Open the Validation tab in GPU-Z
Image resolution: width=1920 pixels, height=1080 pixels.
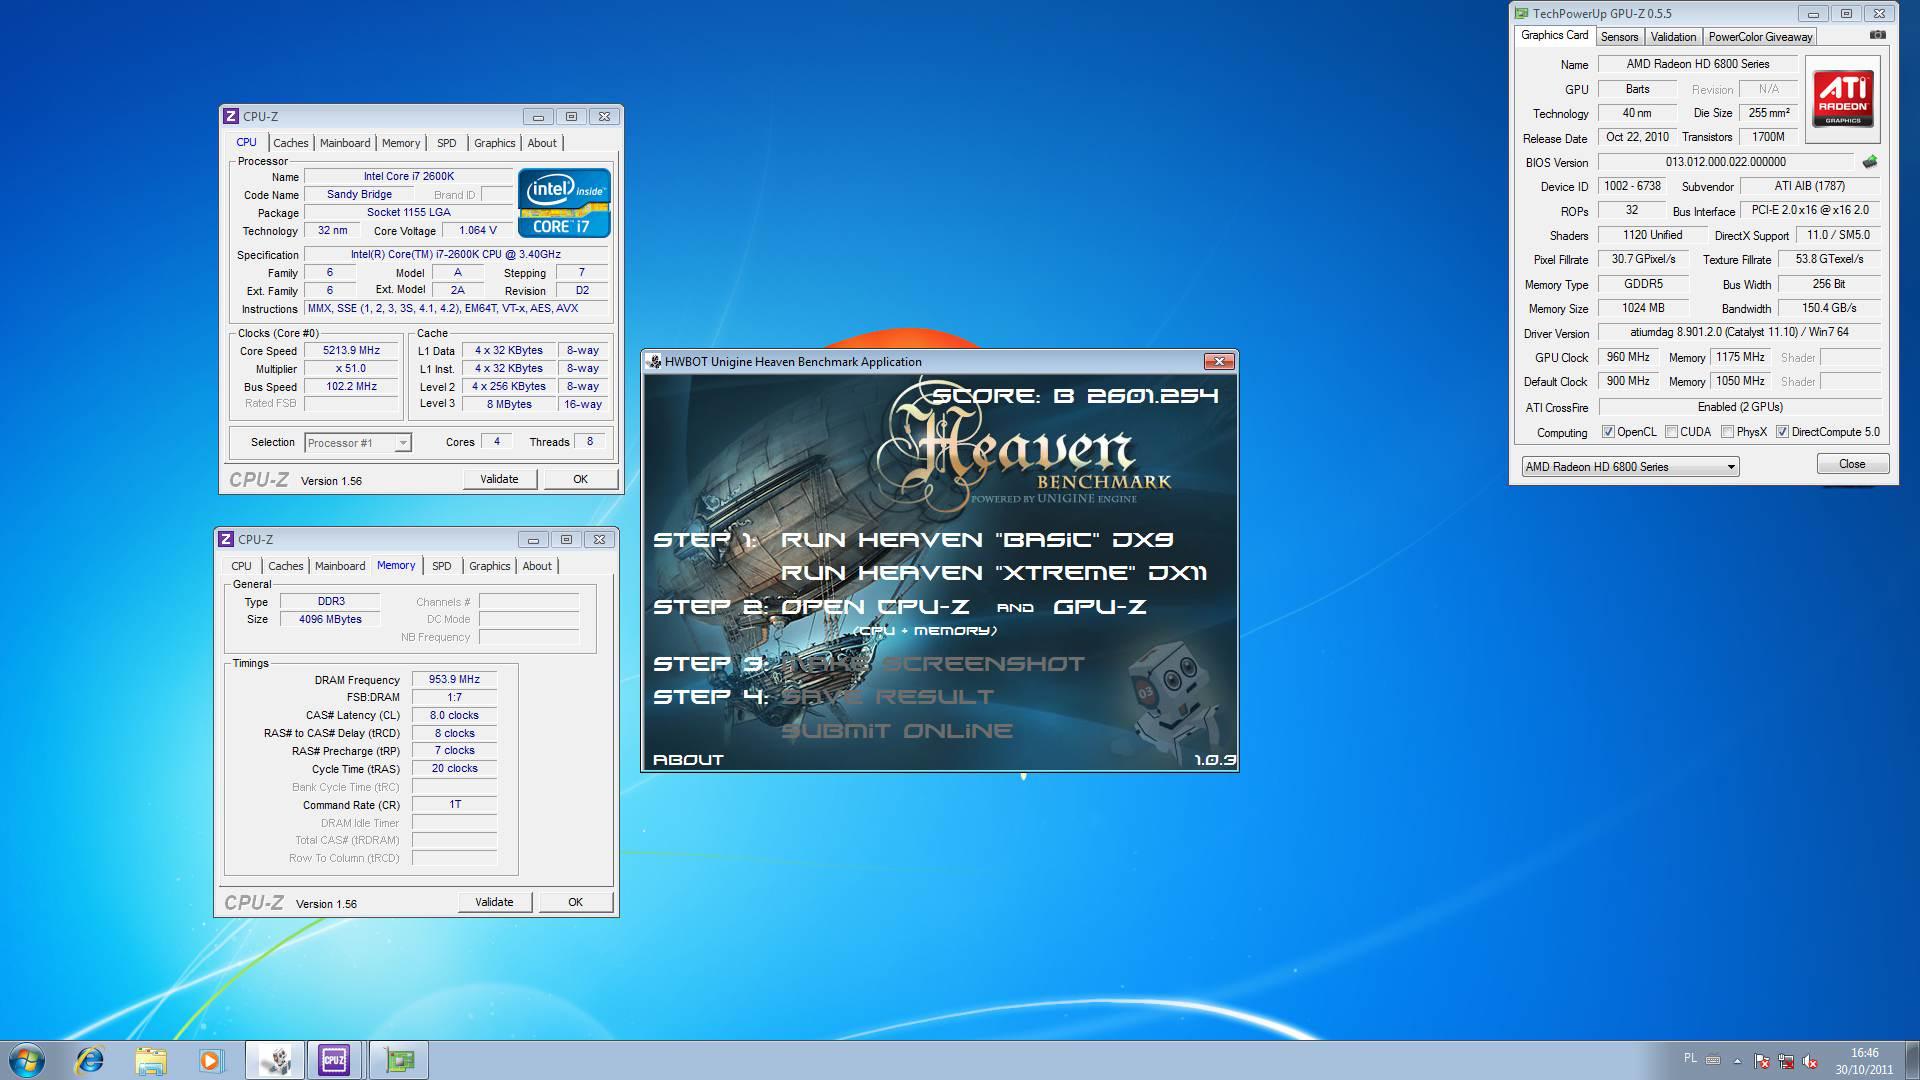point(1673,37)
